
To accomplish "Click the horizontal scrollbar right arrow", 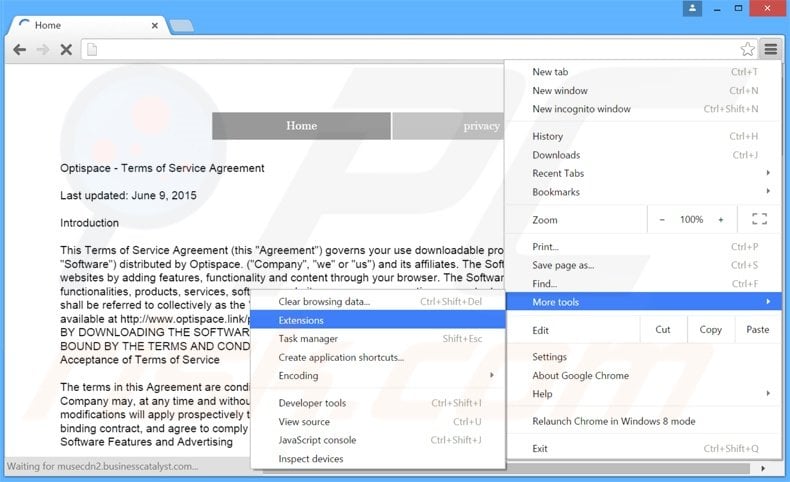I will [763, 468].
